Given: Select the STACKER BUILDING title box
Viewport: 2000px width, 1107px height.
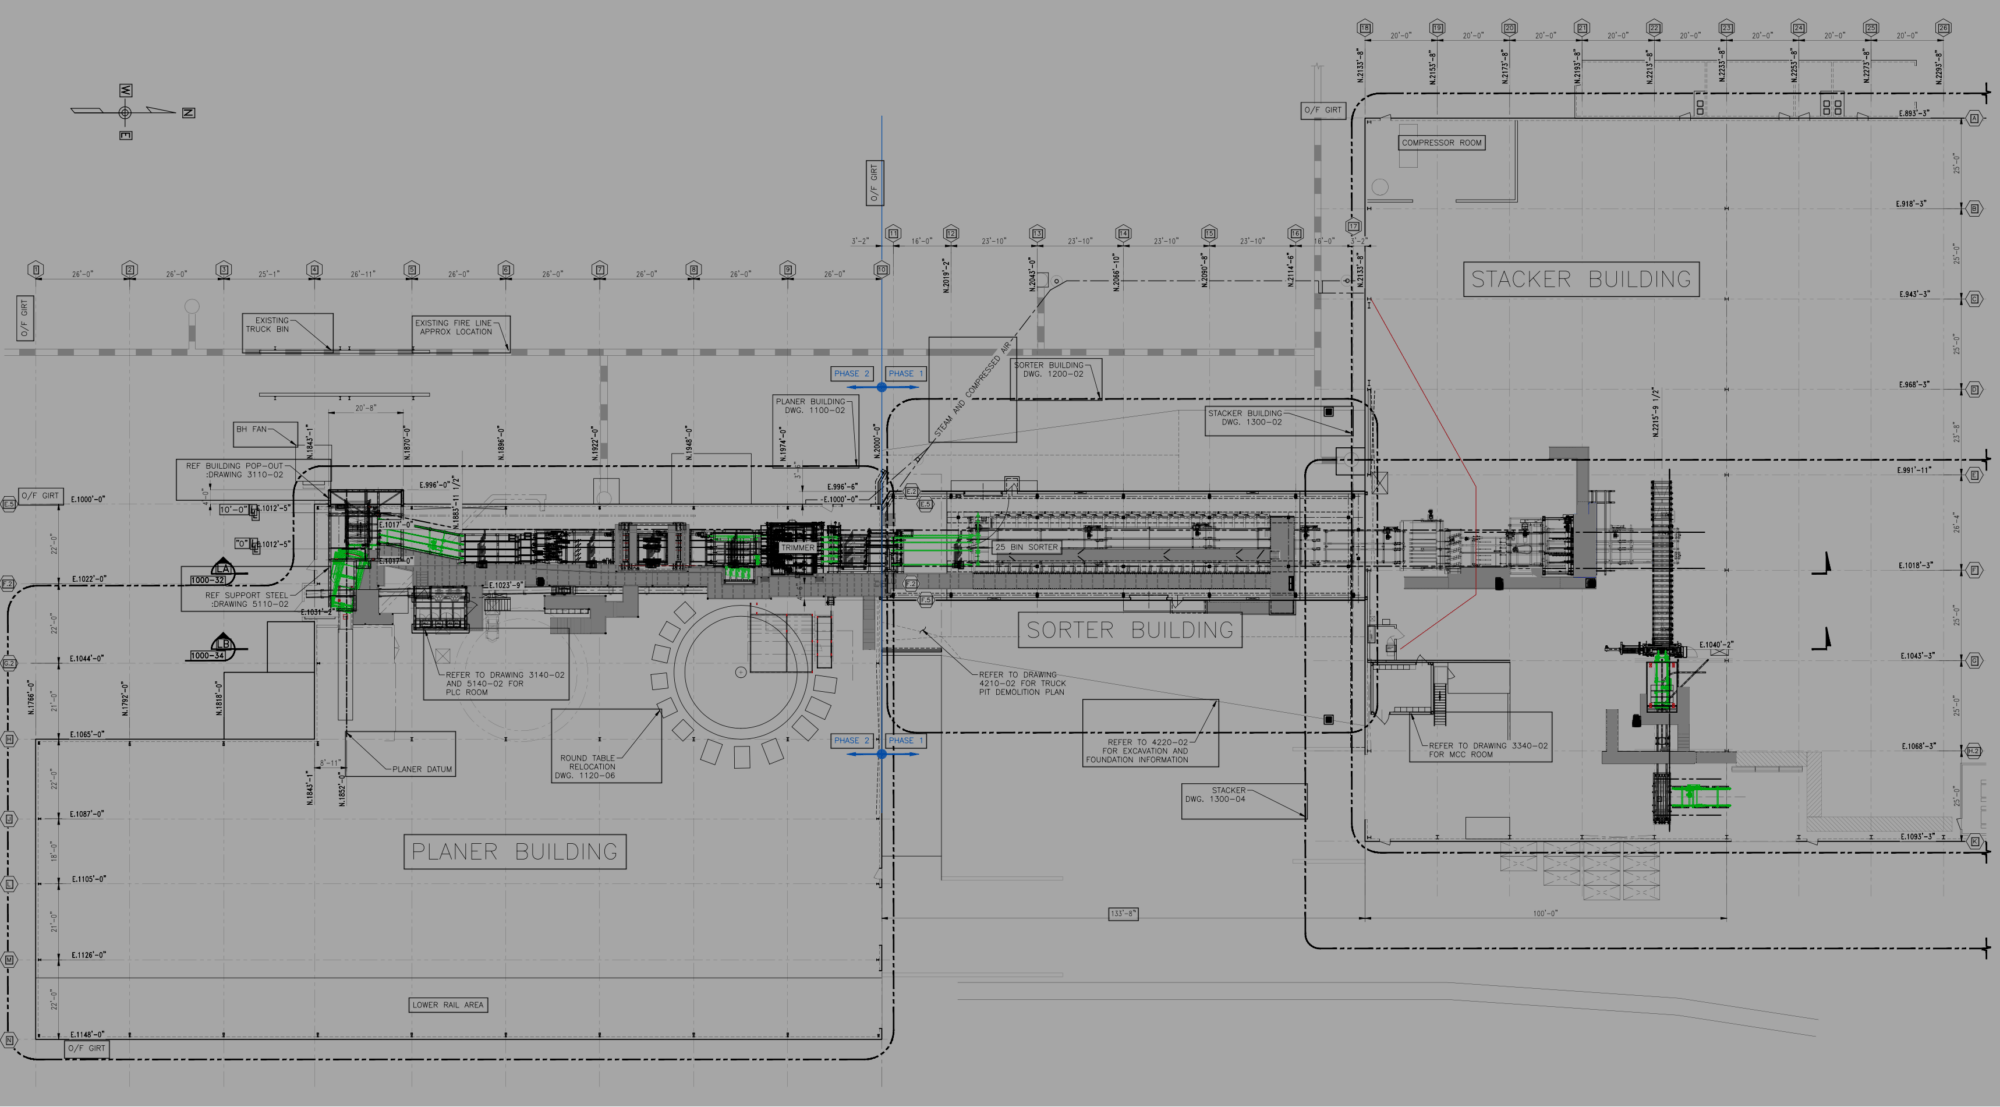Looking at the screenshot, I should [x=1580, y=279].
